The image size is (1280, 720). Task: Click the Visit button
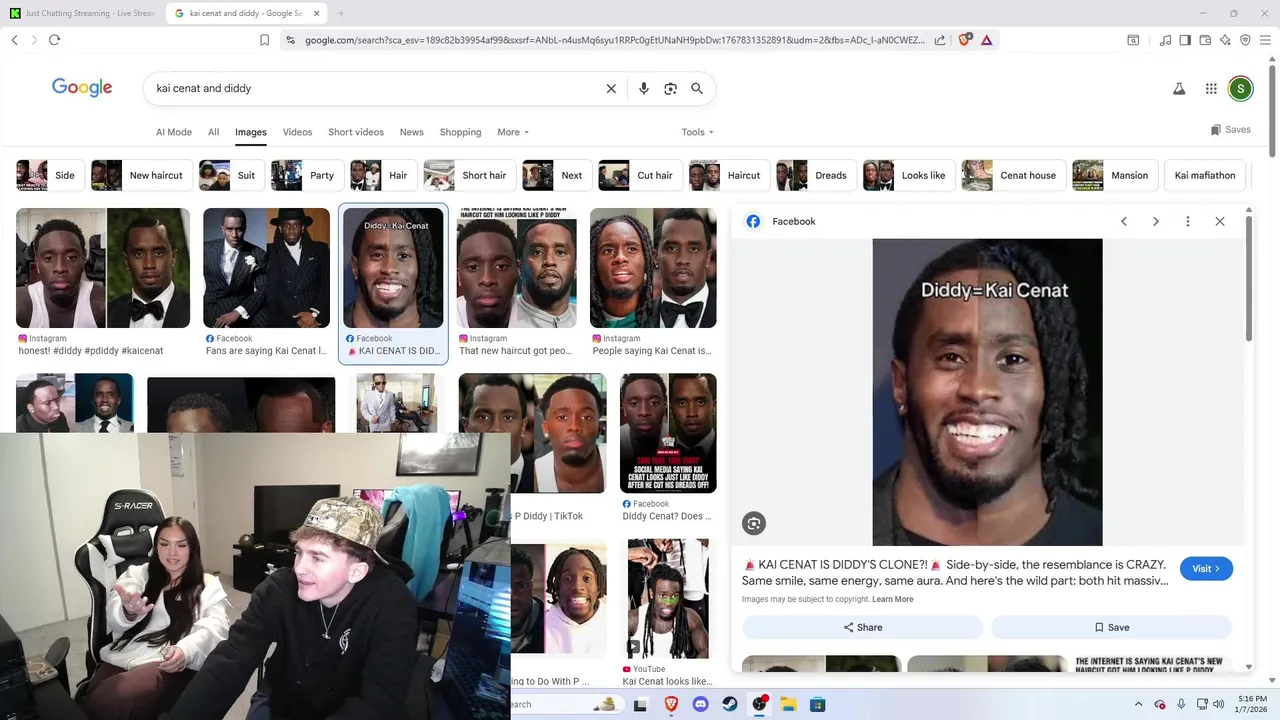1206,568
